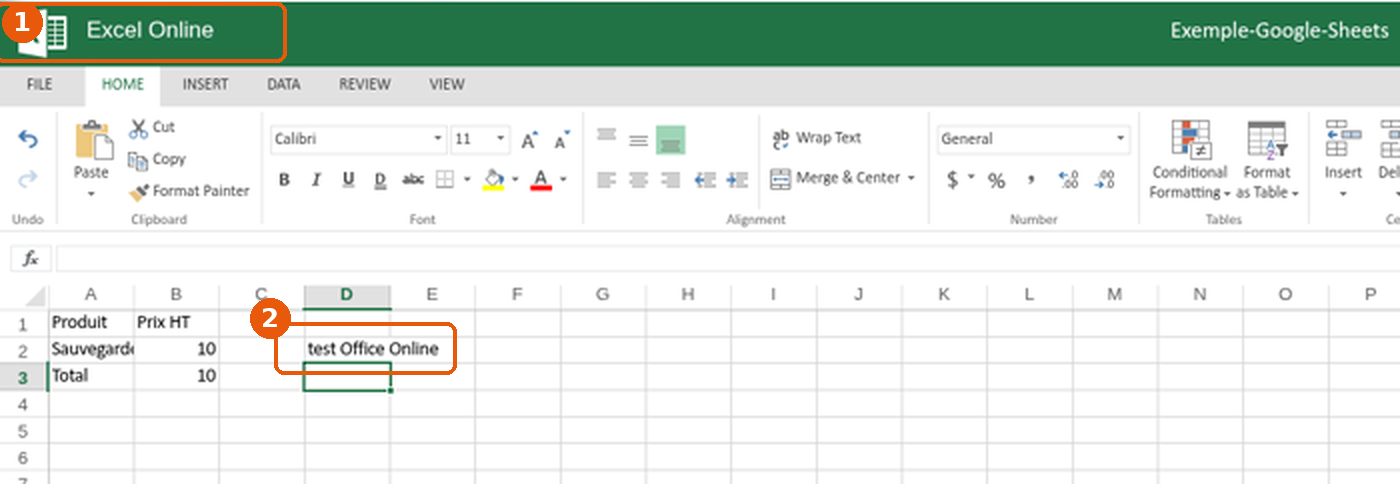The image size is (1400, 484).
Task: Switch to the DATA tab
Action: pyautogui.click(x=284, y=85)
